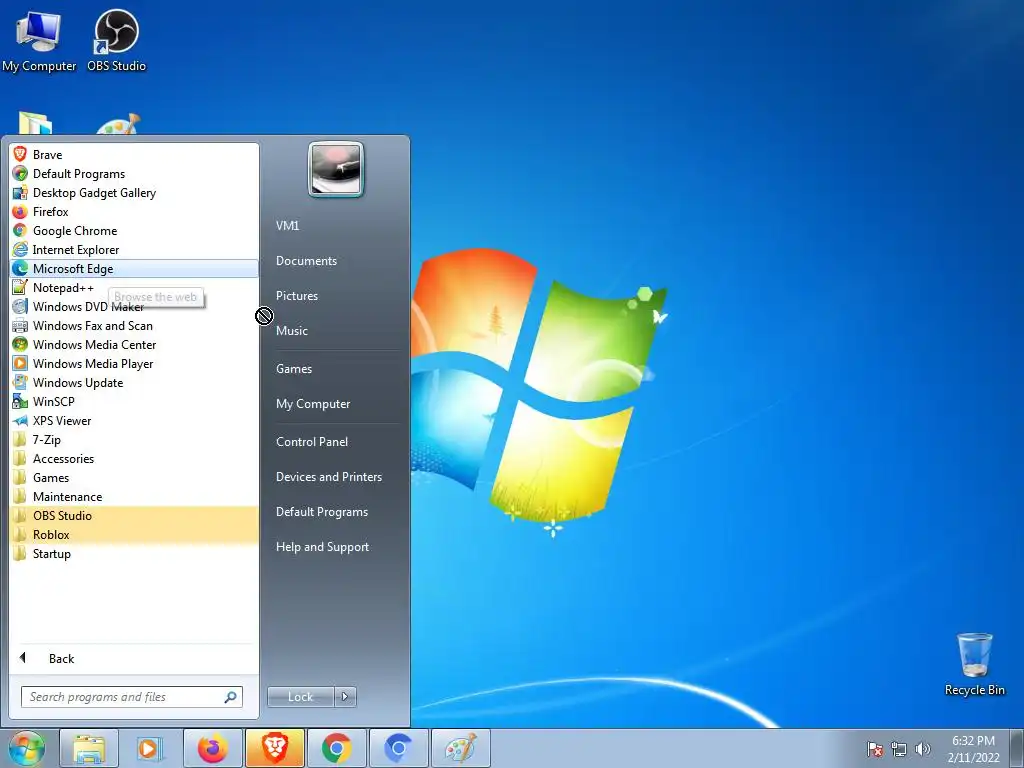Launch Google Chrome from the taskbar
1024x768 pixels.
click(x=337, y=748)
